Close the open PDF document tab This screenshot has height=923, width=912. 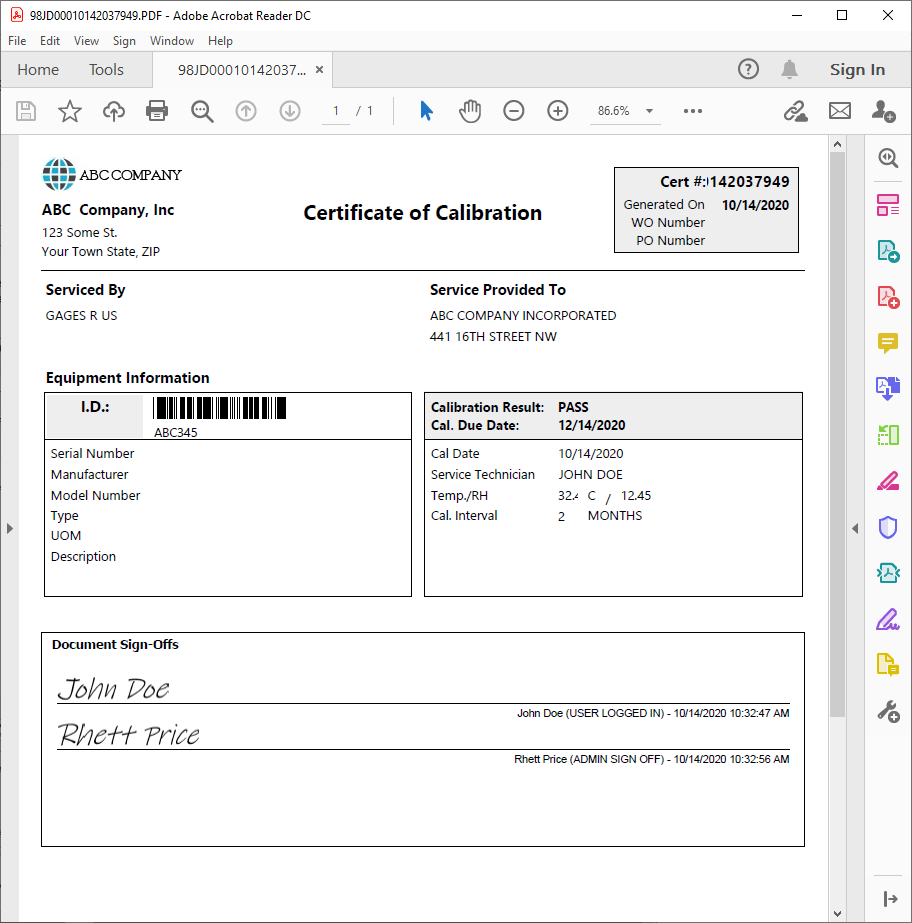coord(319,70)
